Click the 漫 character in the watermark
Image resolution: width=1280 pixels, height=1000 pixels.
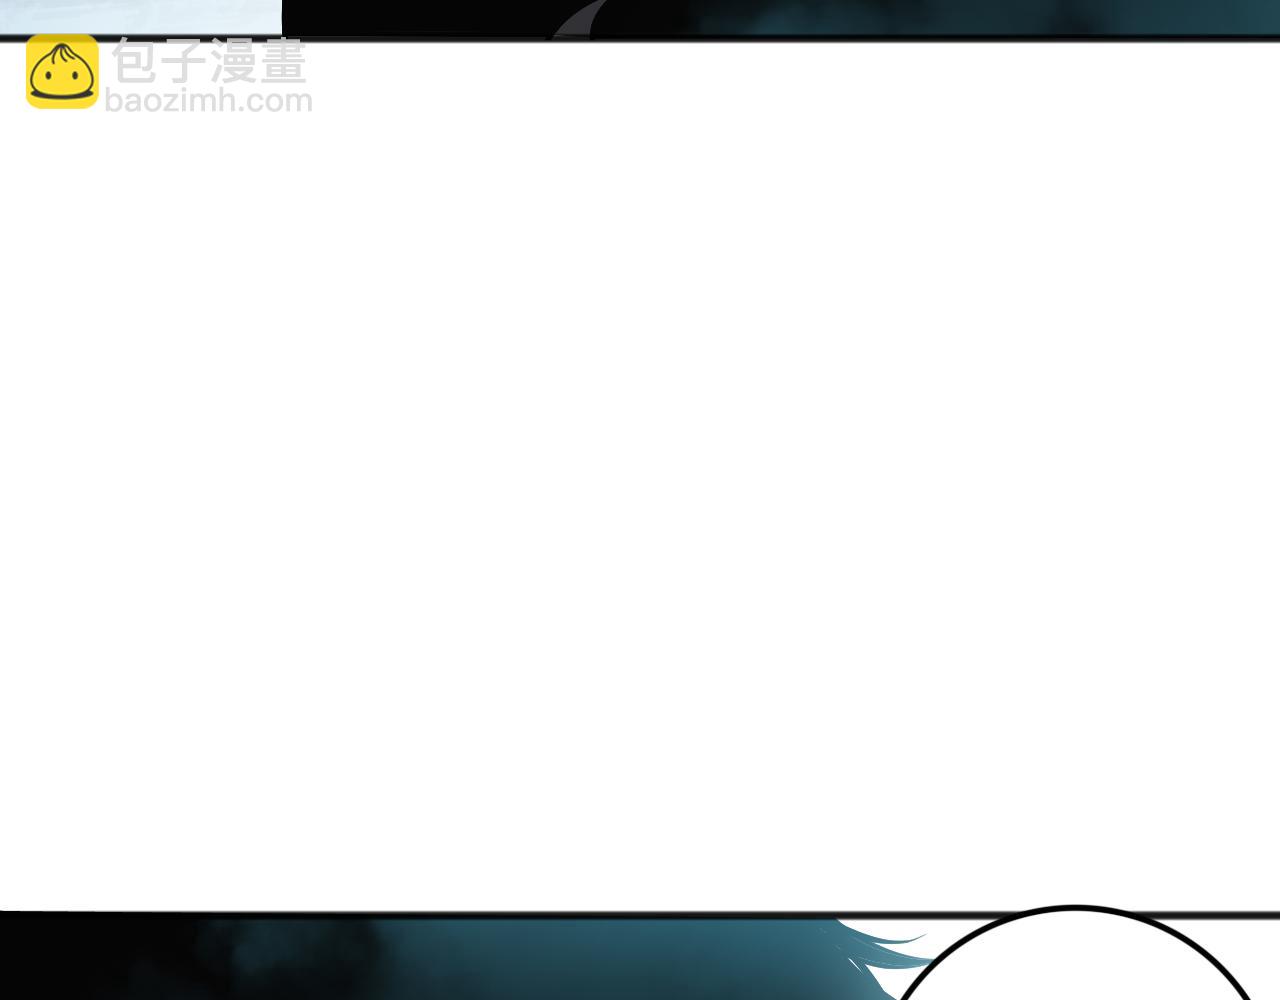click(233, 62)
